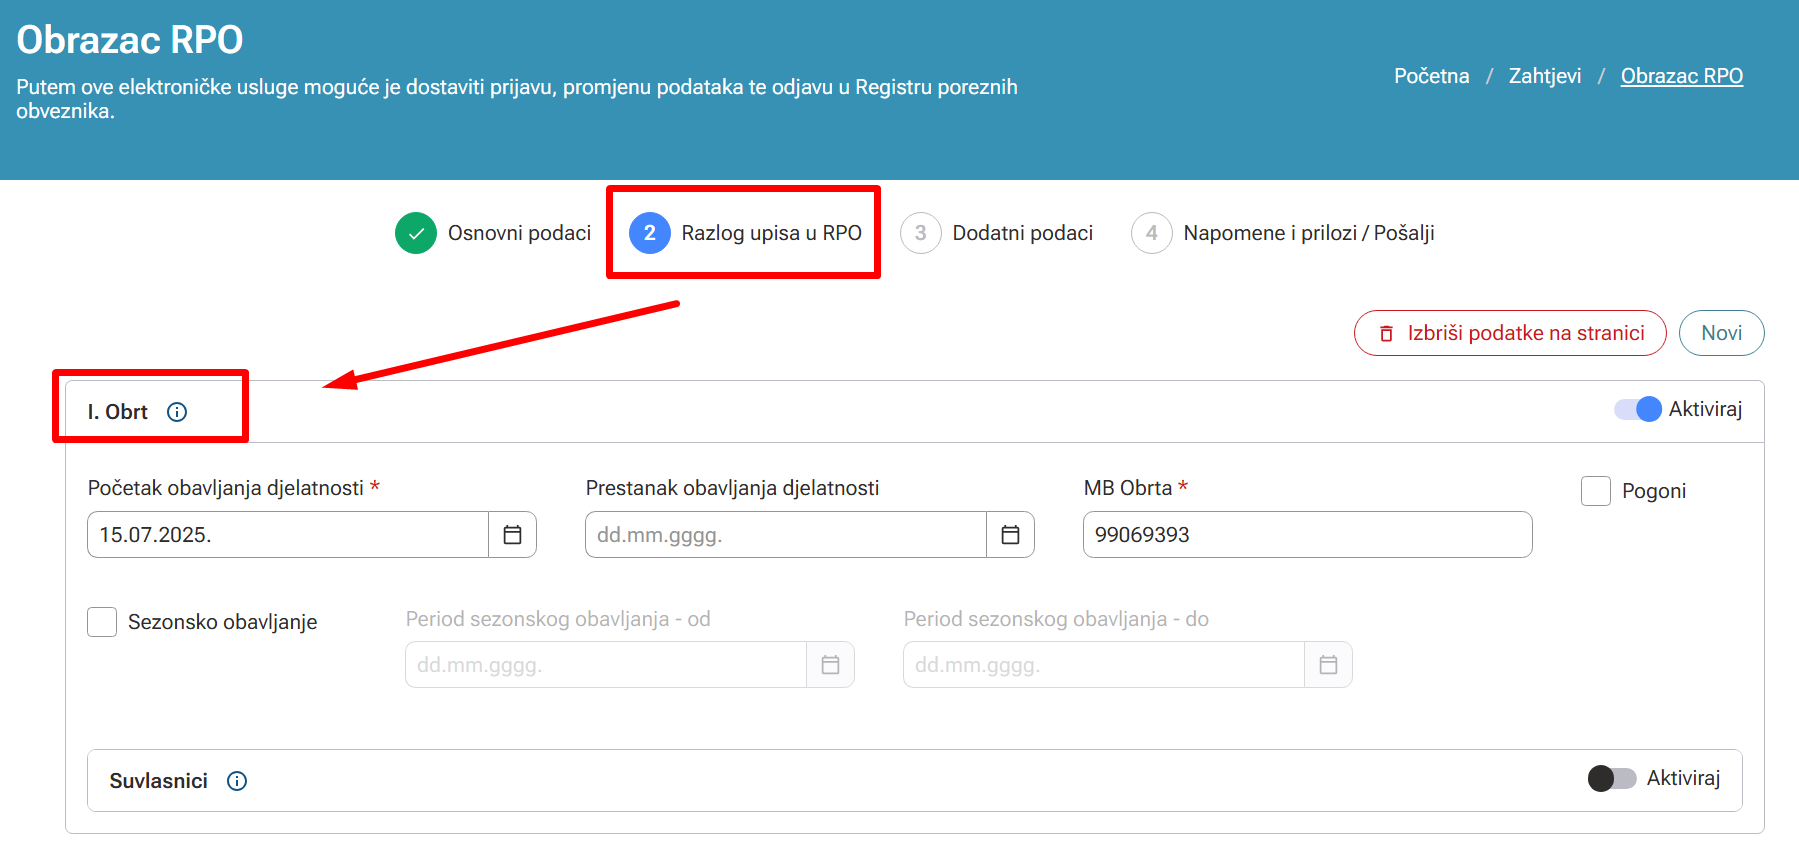Viewport: 1799px width, 841px height.
Task: Open Početna breadcrumb link
Action: click(1431, 76)
